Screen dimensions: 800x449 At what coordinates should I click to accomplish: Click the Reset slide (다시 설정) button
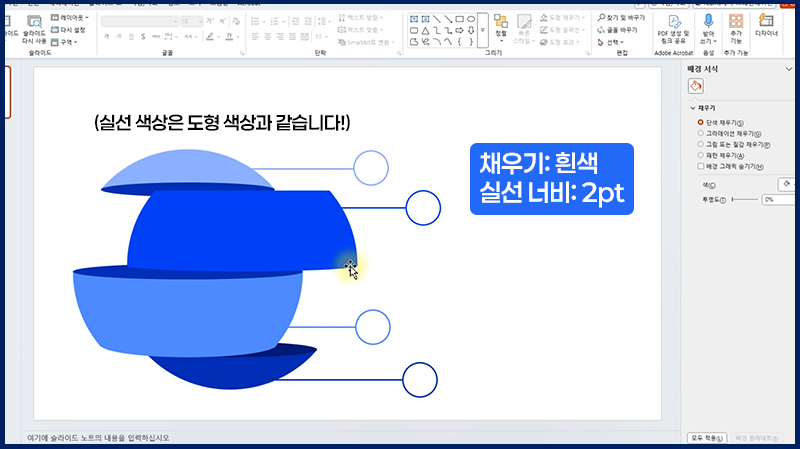coord(68,30)
